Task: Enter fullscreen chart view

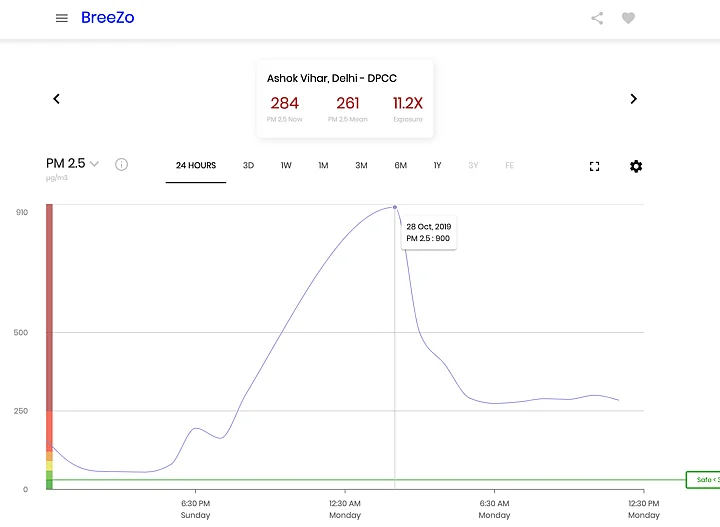Action: (594, 166)
